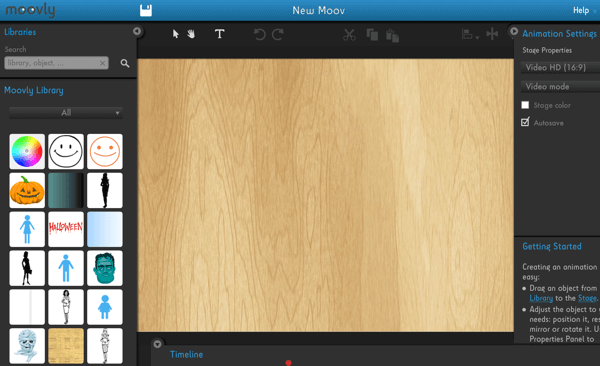Screen dimensions: 600x366
Task: Click the New Moov project title
Action: pos(318,10)
